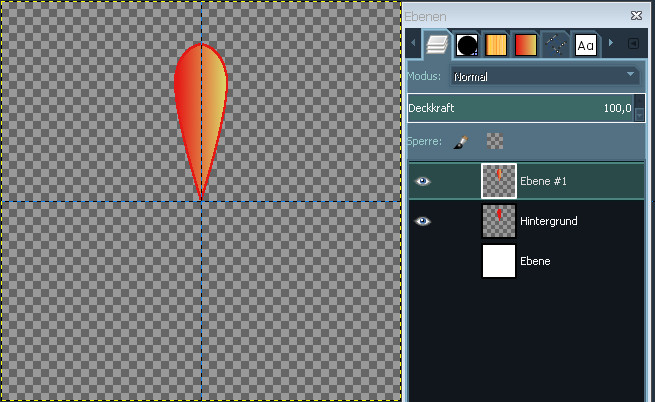The width and height of the screenshot is (655, 402).
Task: Open the Modus blend mode dropdown
Action: tap(544, 75)
